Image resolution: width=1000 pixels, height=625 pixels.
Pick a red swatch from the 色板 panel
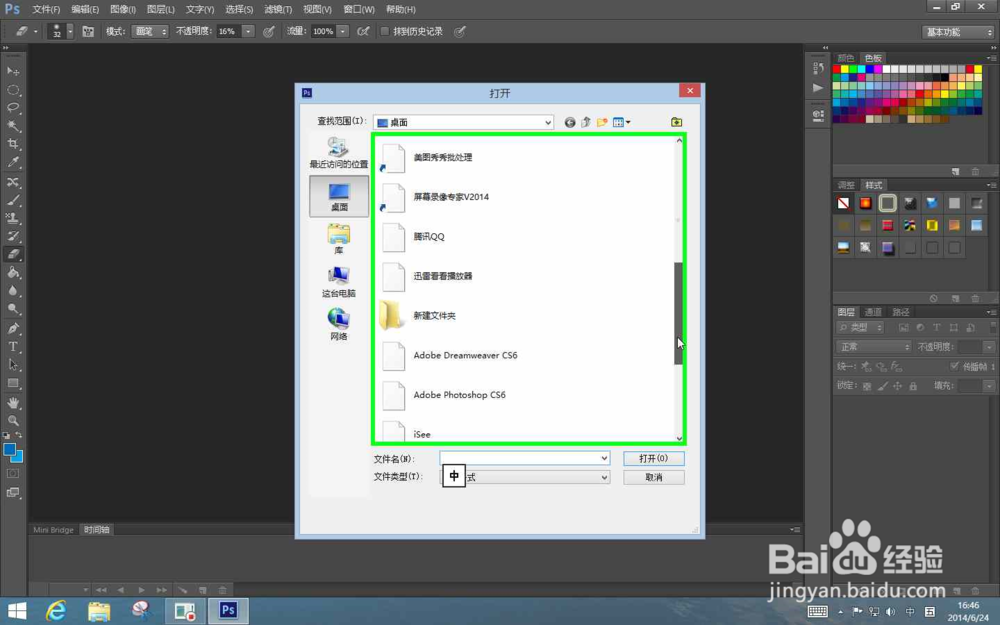[x=835, y=69]
